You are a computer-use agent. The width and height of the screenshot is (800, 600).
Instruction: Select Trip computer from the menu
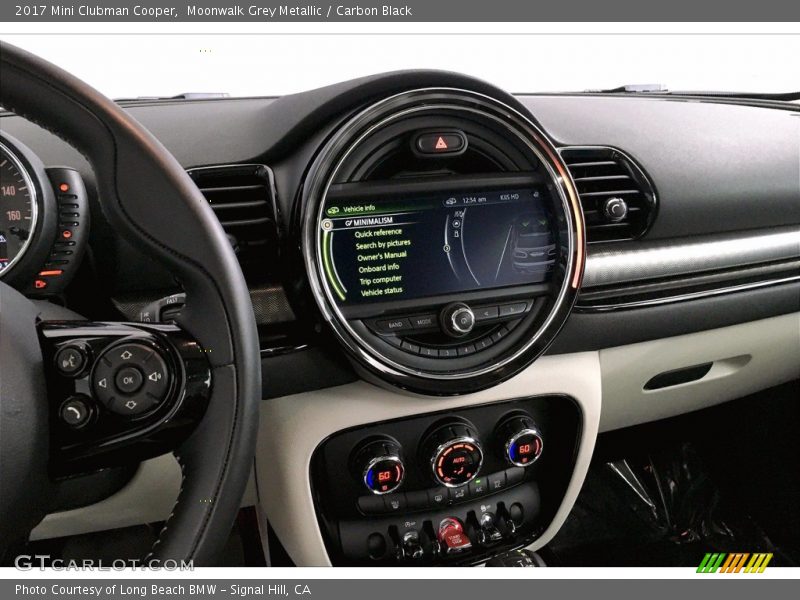coord(380,279)
